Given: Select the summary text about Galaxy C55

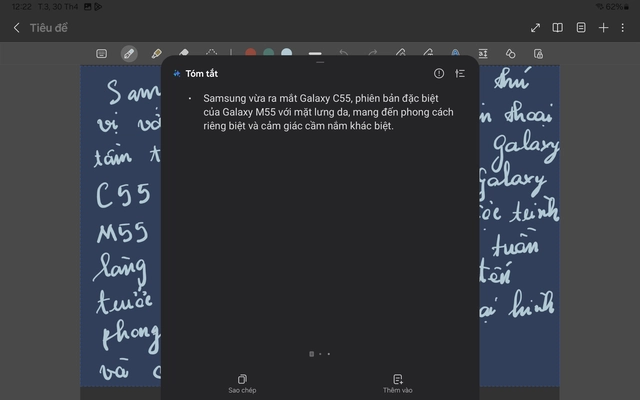Looking at the screenshot, I should click(x=328, y=112).
